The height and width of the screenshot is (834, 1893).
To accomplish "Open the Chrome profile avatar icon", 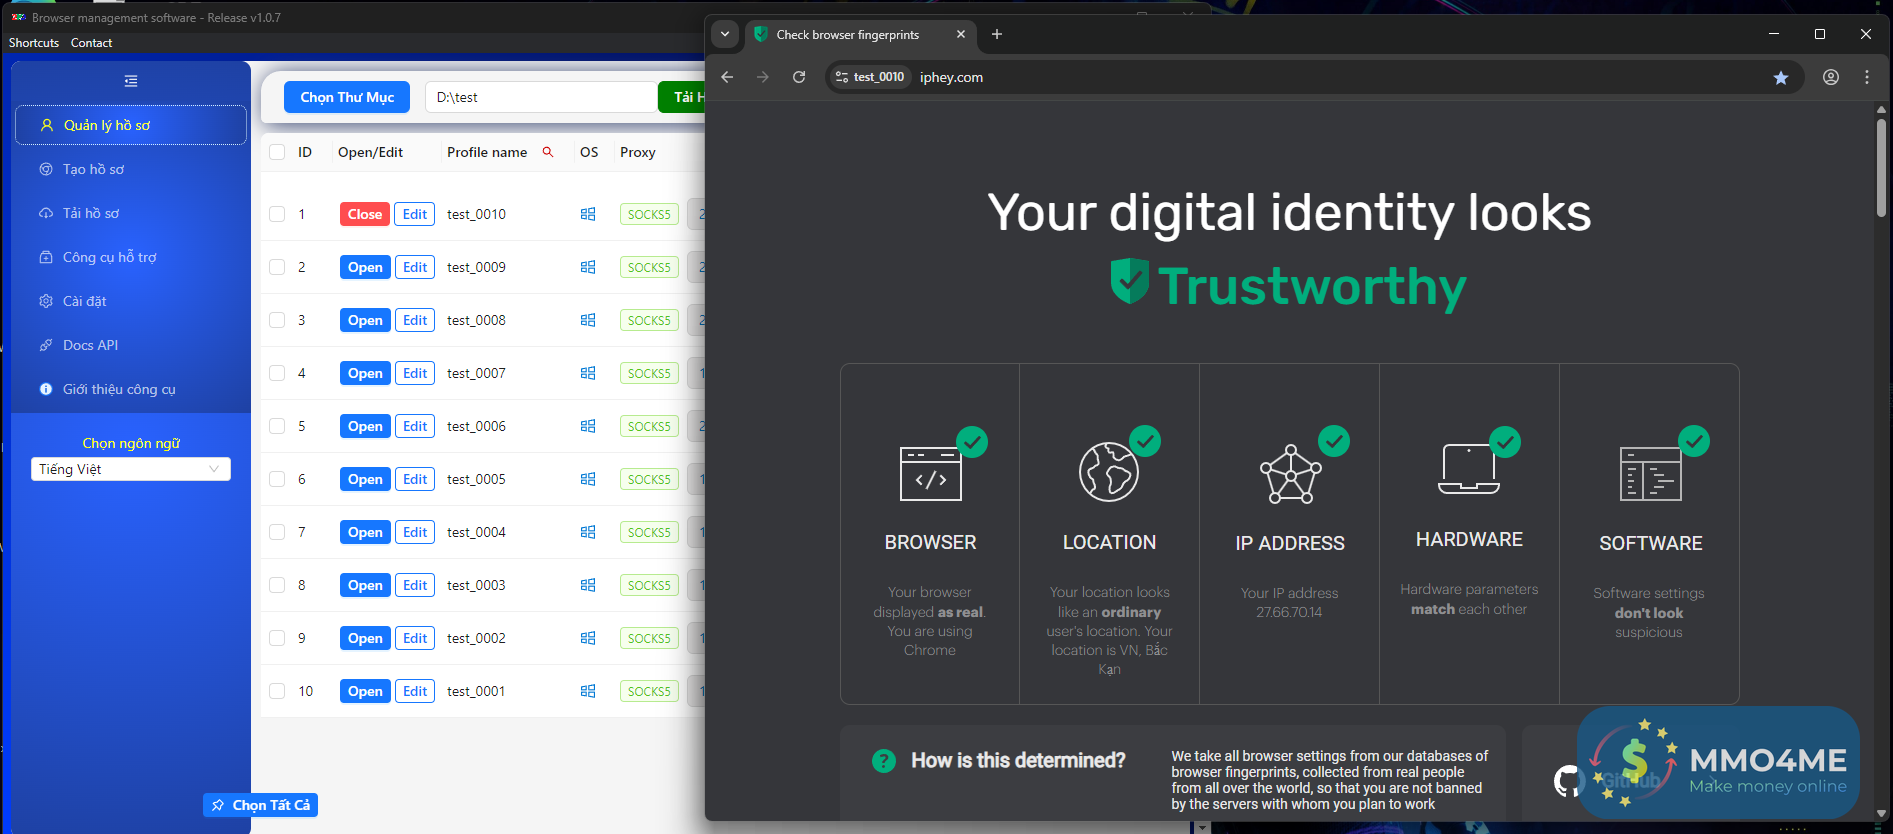I will [x=1830, y=77].
